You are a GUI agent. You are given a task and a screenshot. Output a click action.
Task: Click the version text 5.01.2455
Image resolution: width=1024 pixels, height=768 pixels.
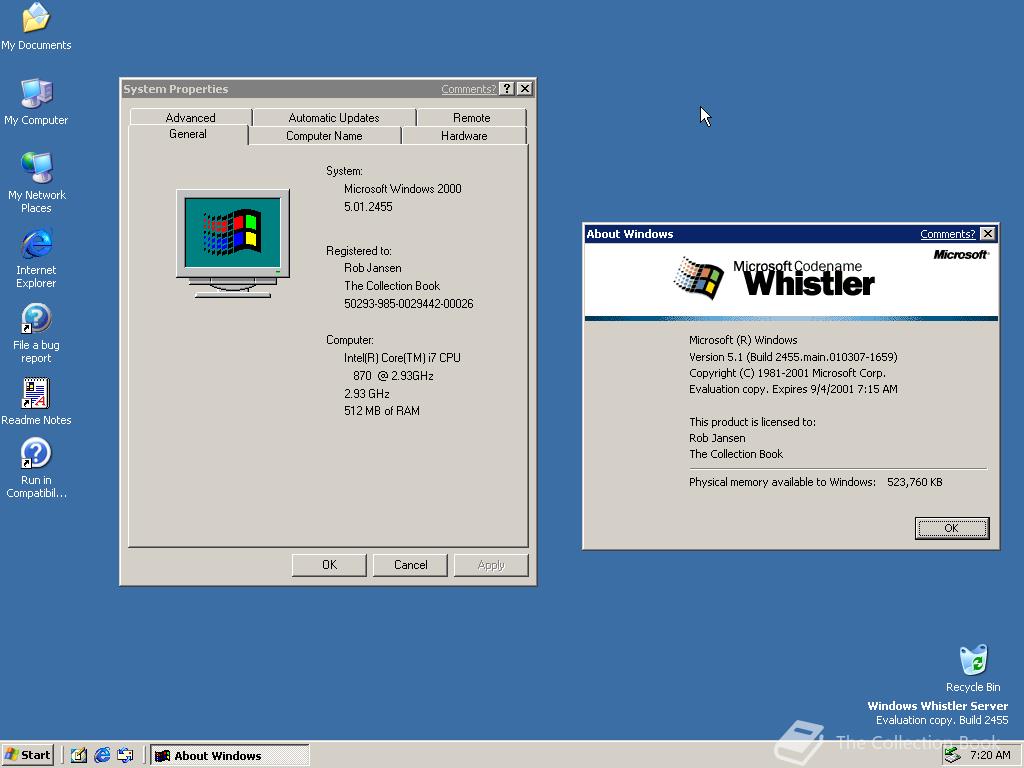368,206
